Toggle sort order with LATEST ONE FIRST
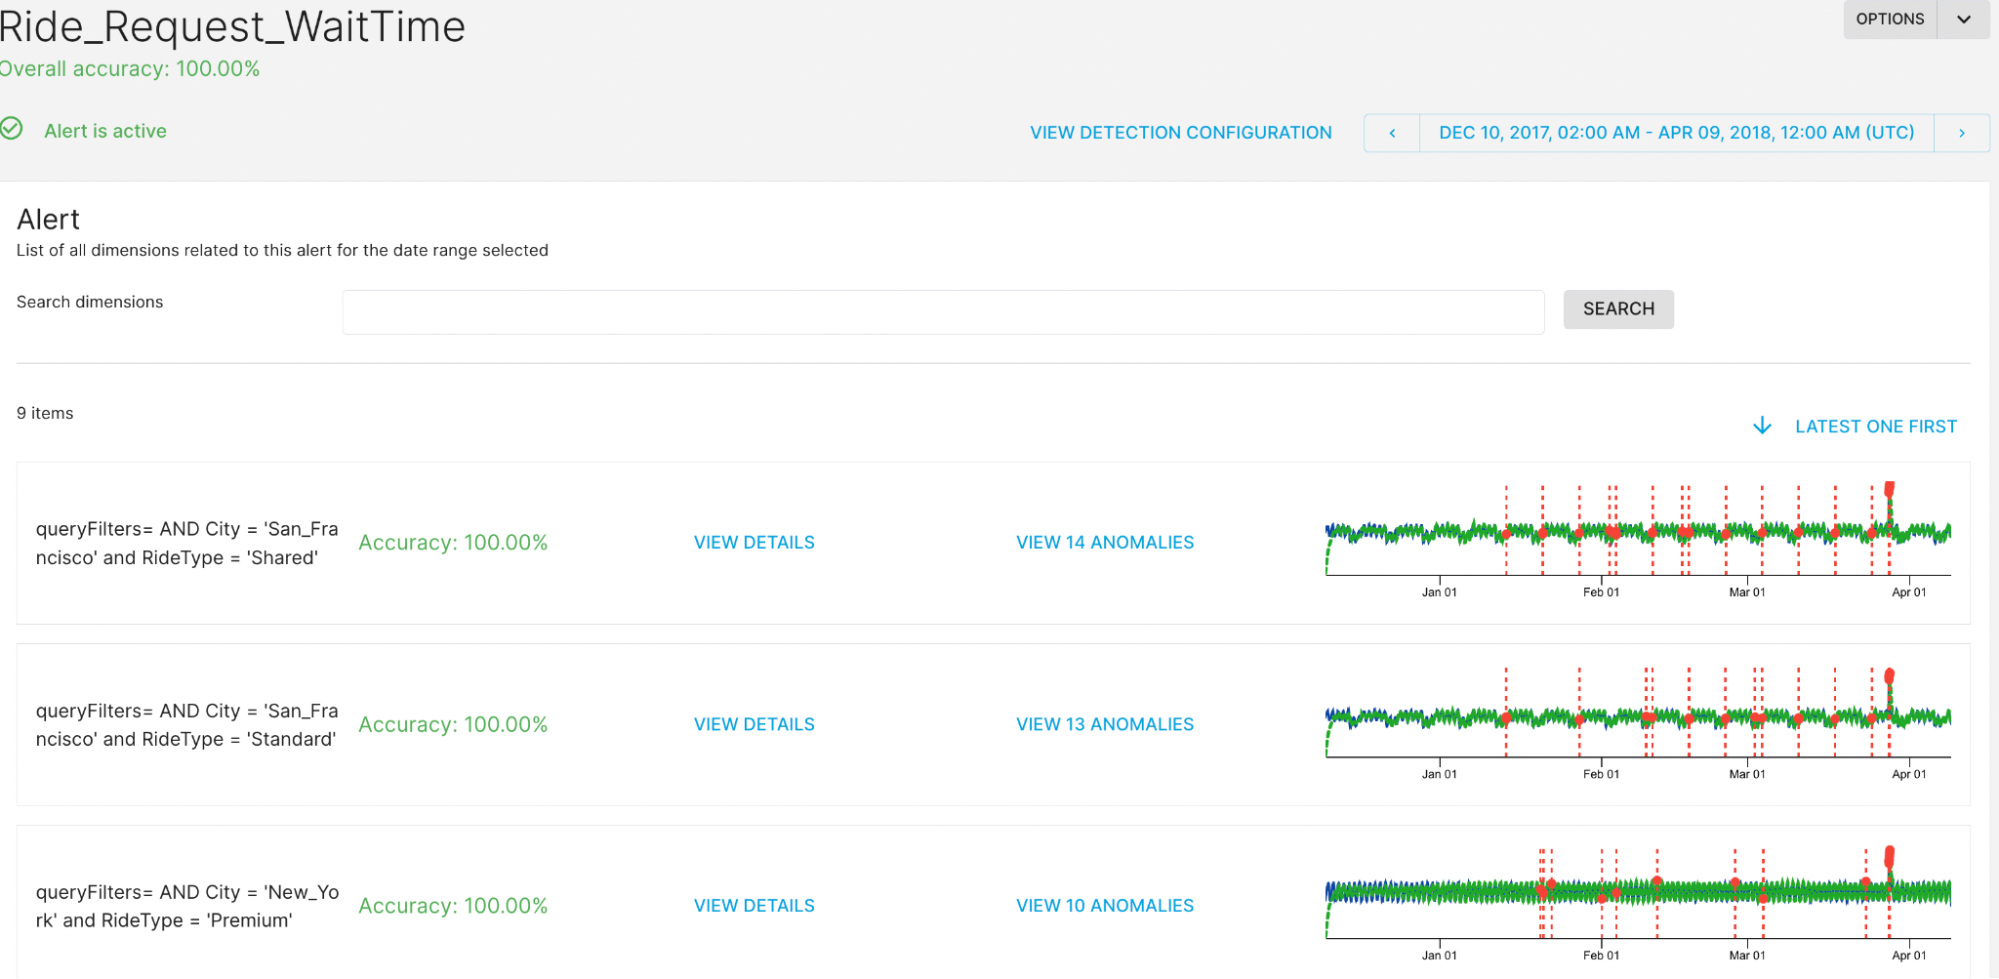This screenshot has height=979, width=1999. tap(1876, 425)
